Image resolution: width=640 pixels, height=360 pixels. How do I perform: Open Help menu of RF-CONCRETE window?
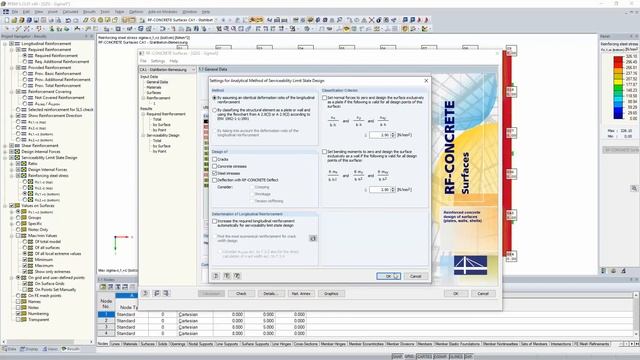pos(174,61)
